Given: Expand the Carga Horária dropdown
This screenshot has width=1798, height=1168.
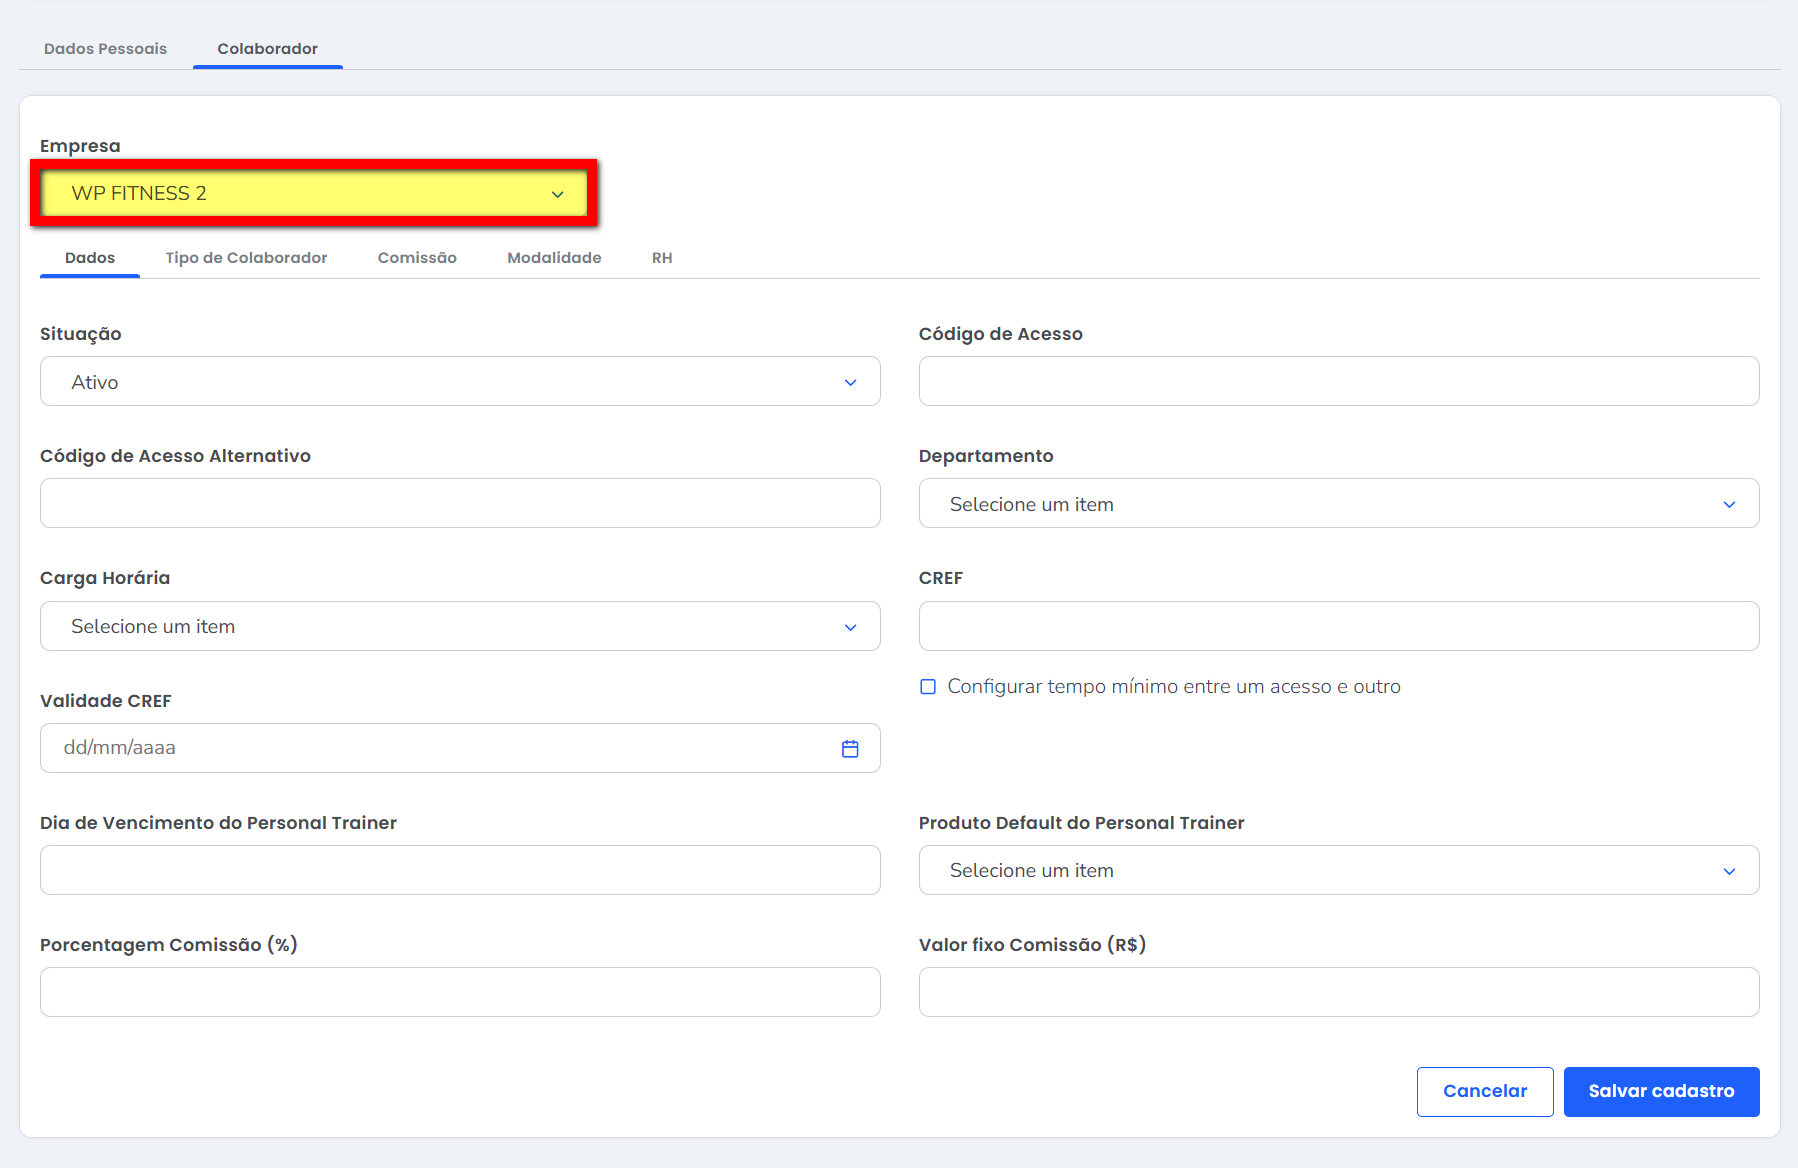Looking at the screenshot, I should pyautogui.click(x=460, y=626).
